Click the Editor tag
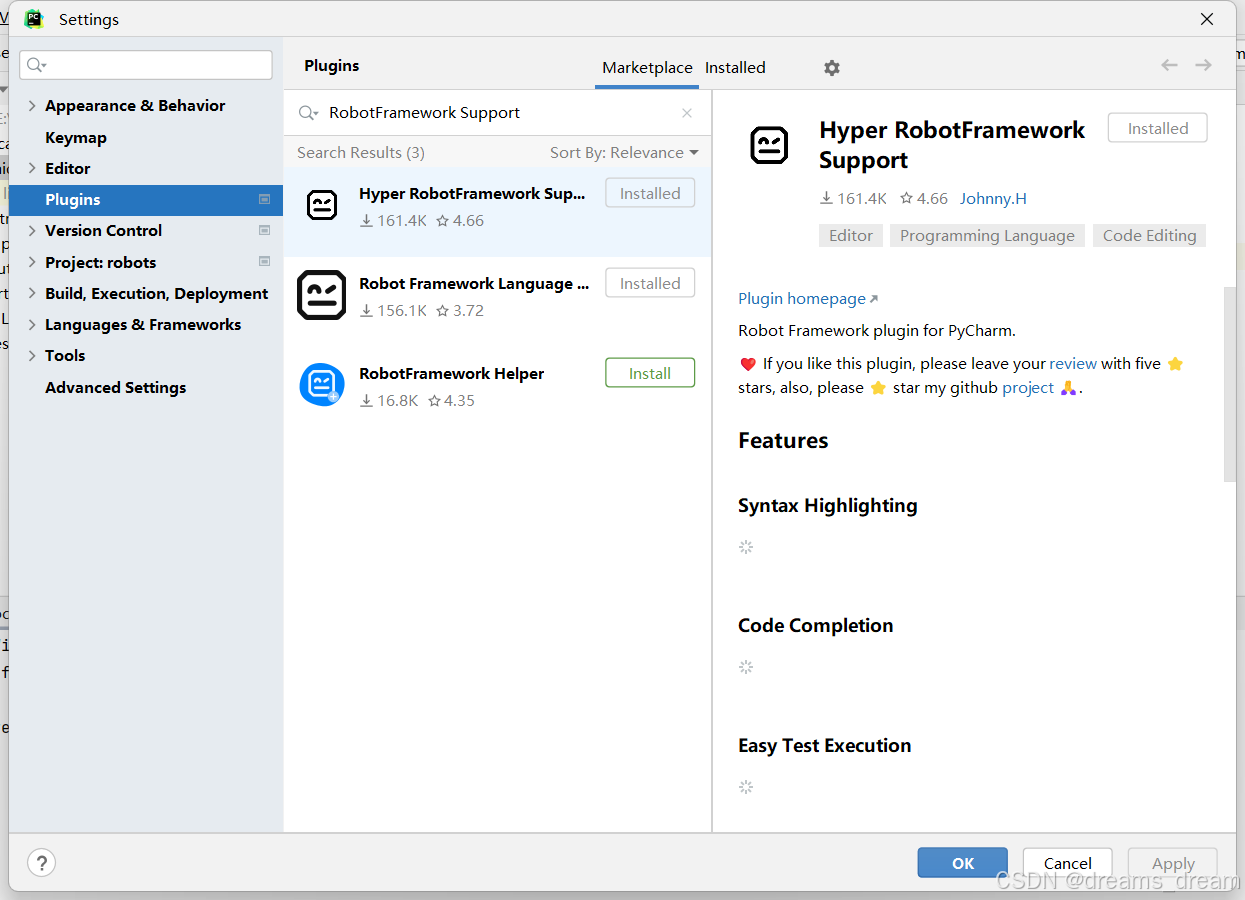 point(851,236)
